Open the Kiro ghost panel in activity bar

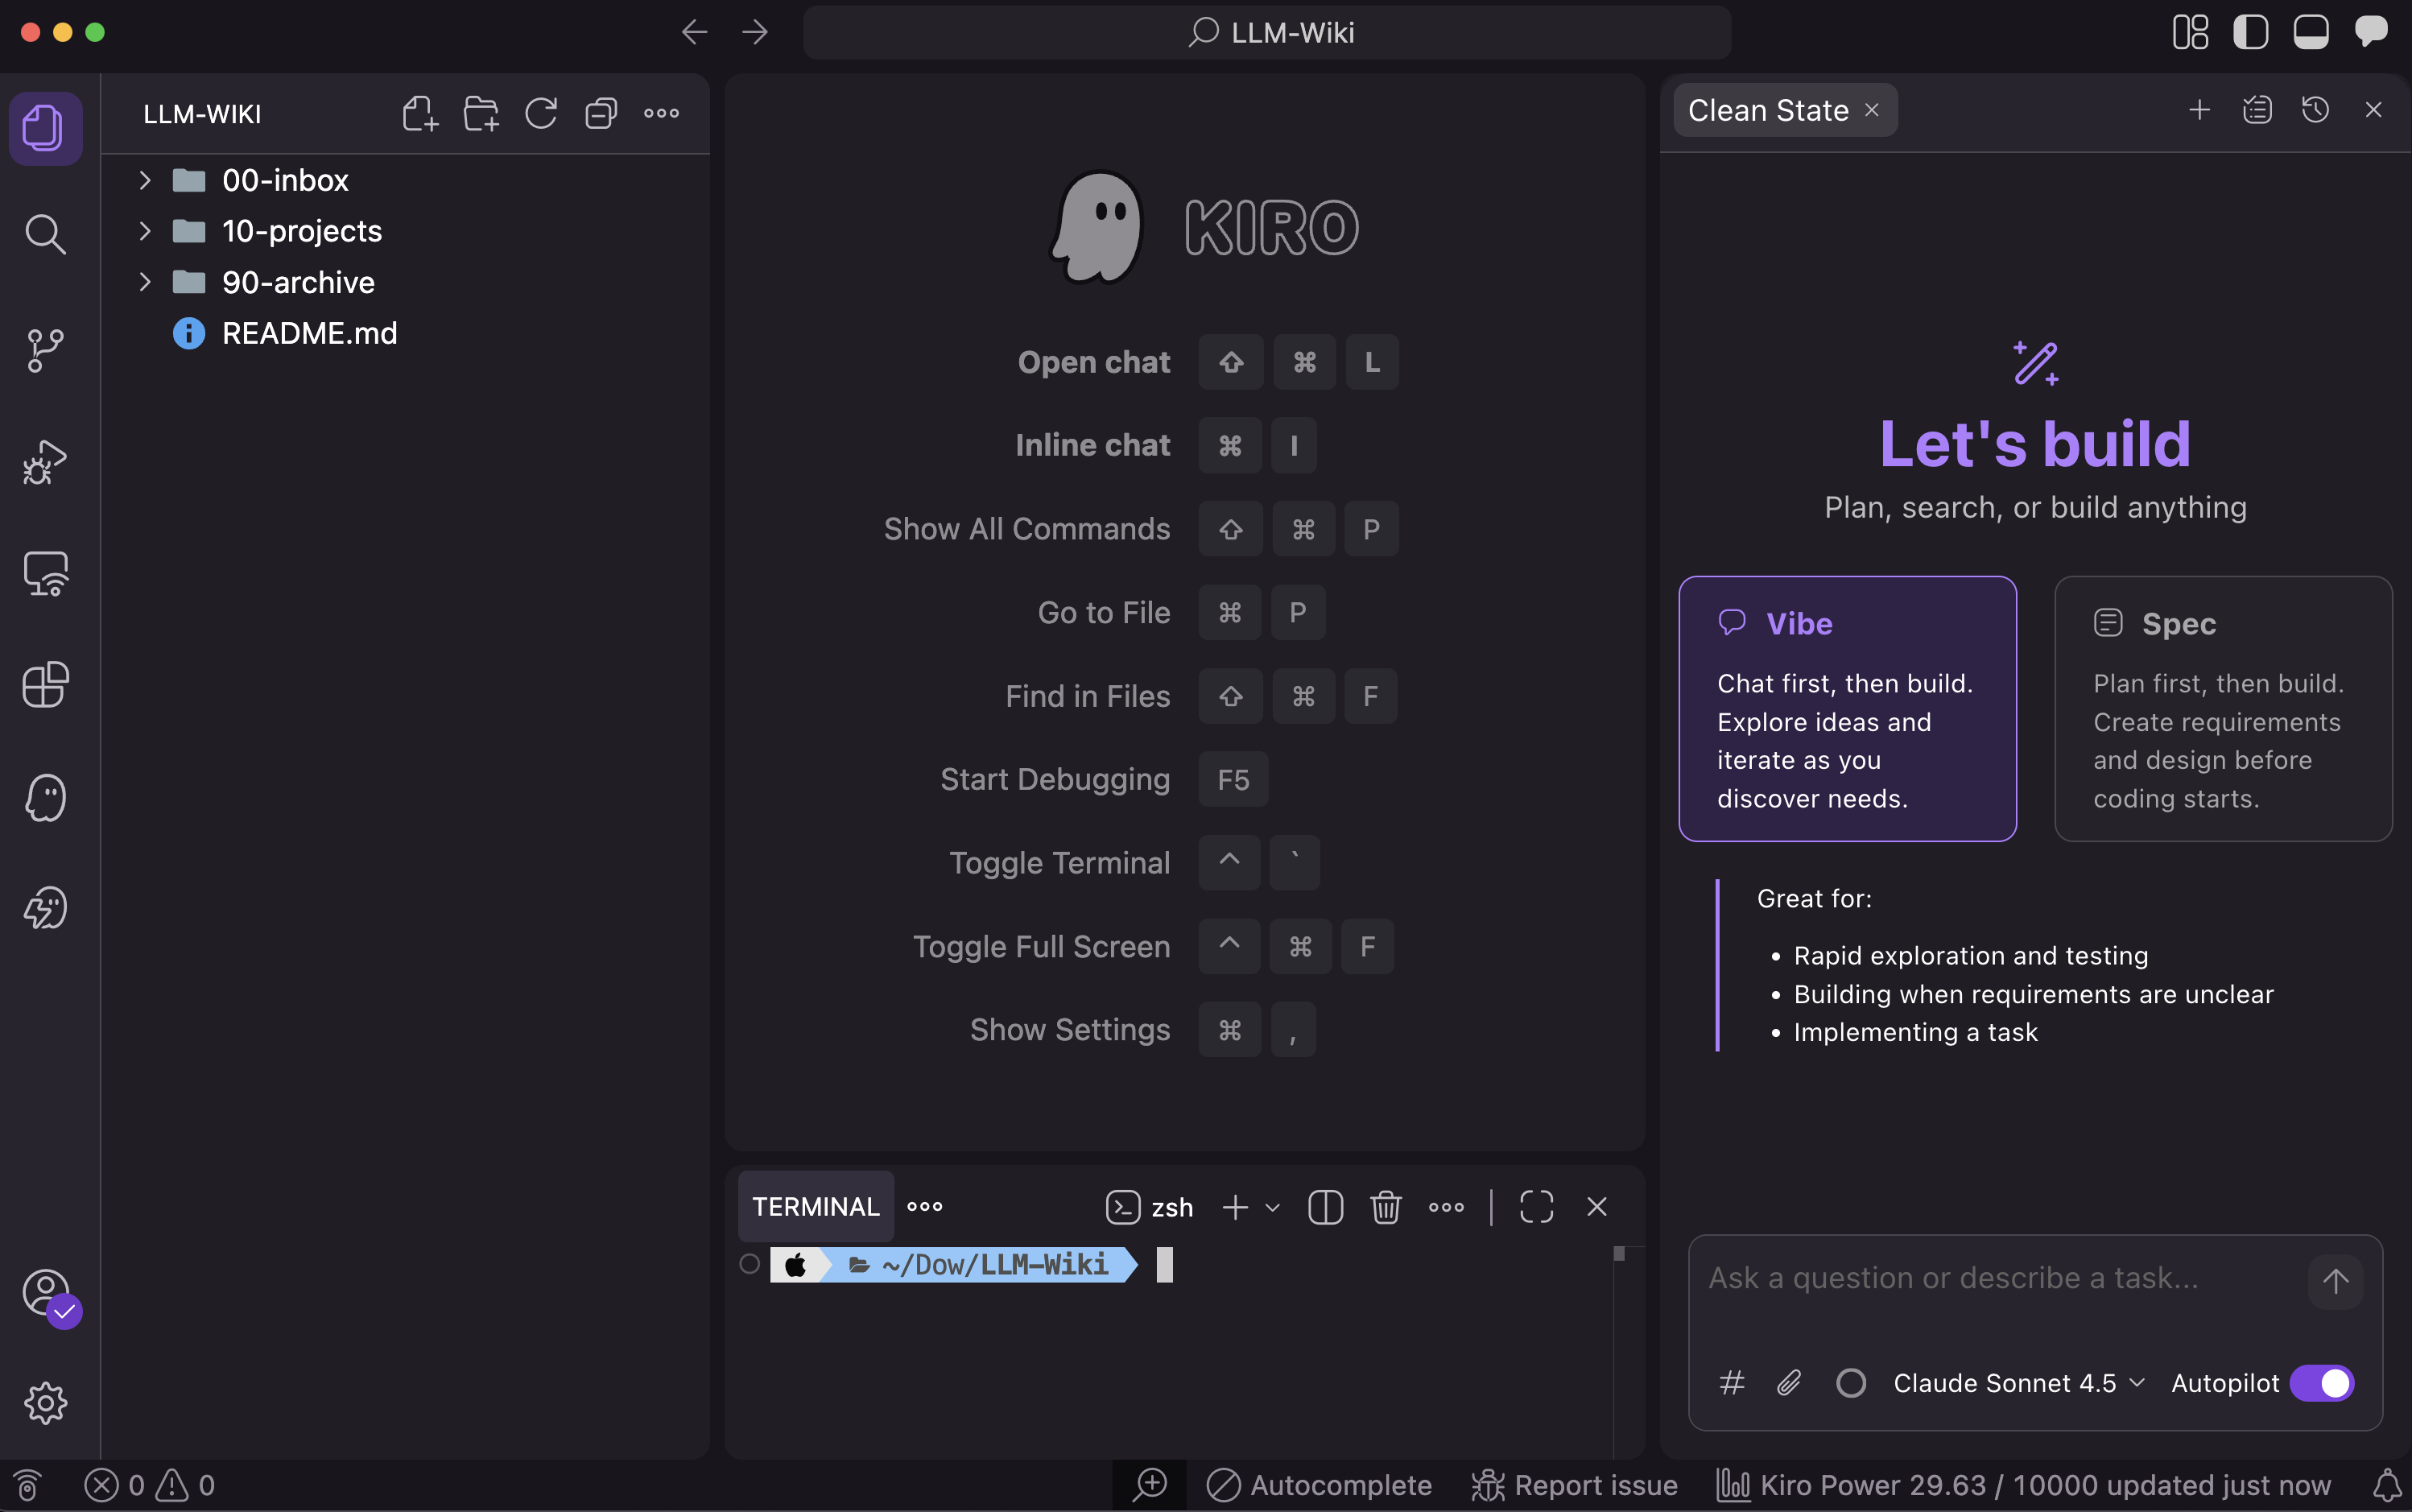pyautogui.click(x=45, y=798)
